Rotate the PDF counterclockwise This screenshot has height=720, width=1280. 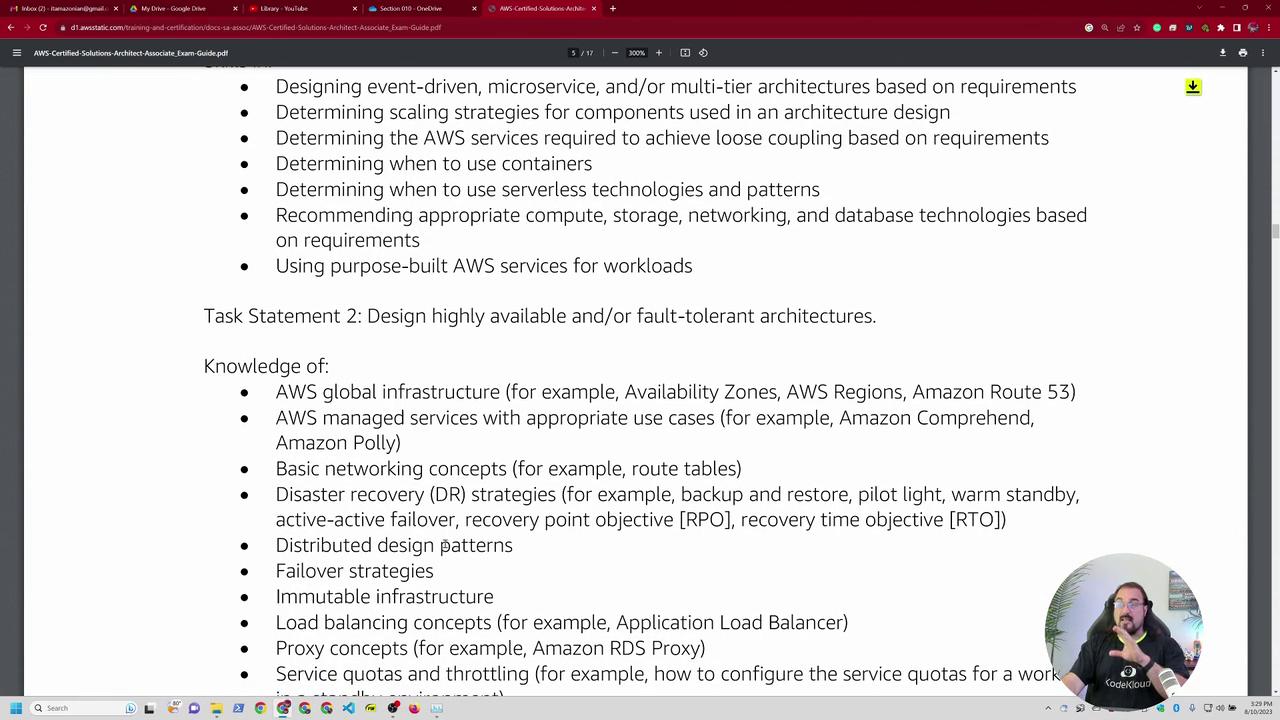(703, 53)
